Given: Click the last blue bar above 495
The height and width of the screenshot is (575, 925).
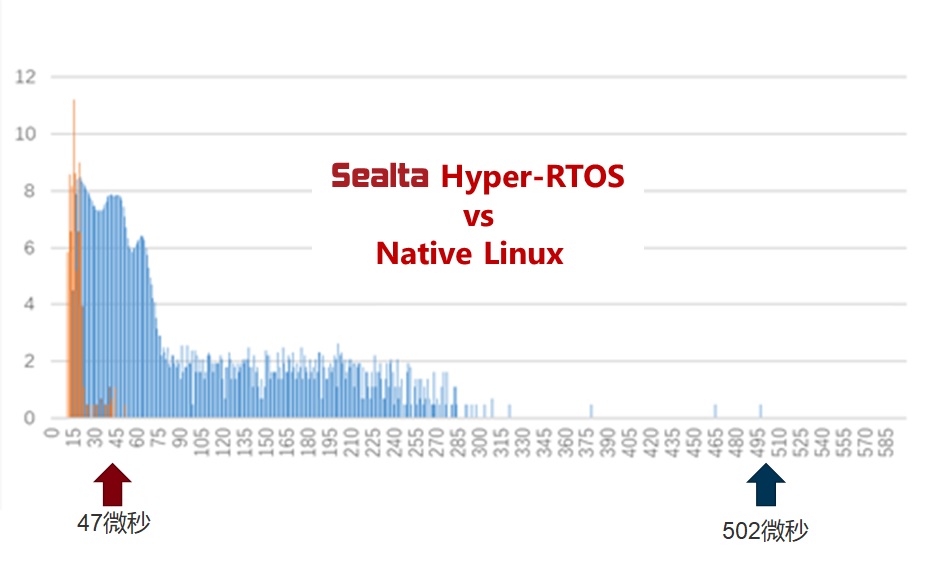Looking at the screenshot, I should [x=760, y=411].
